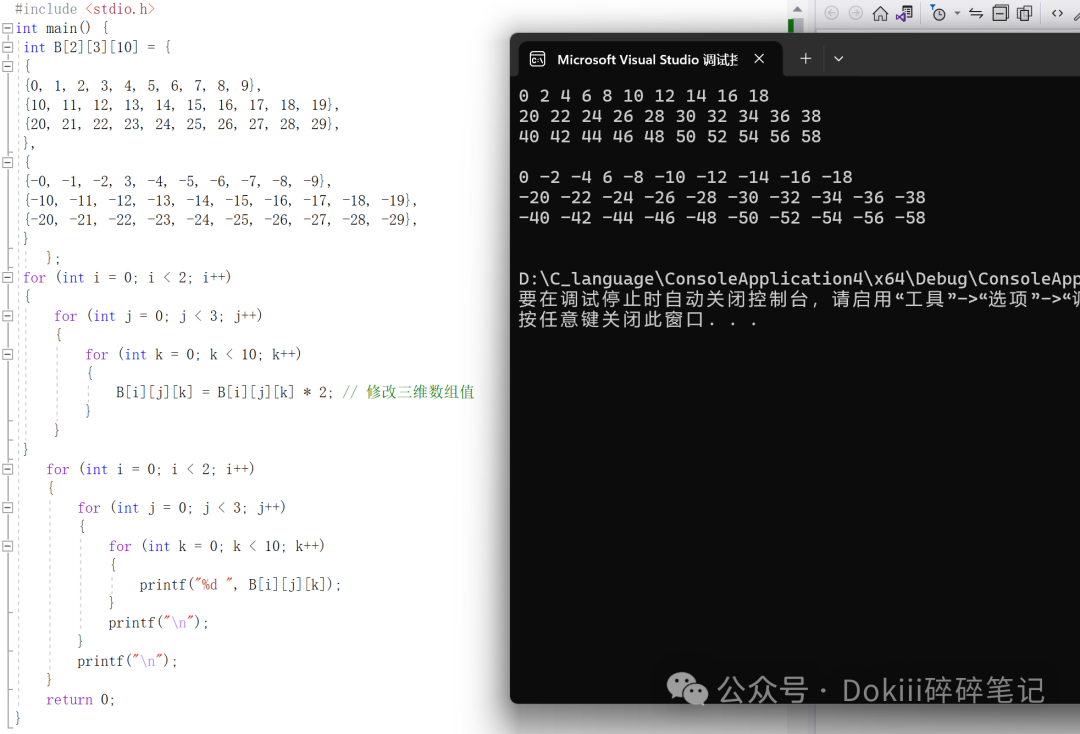
Task: Click the Home icon in the top toolbar
Action: (x=880, y=14)
